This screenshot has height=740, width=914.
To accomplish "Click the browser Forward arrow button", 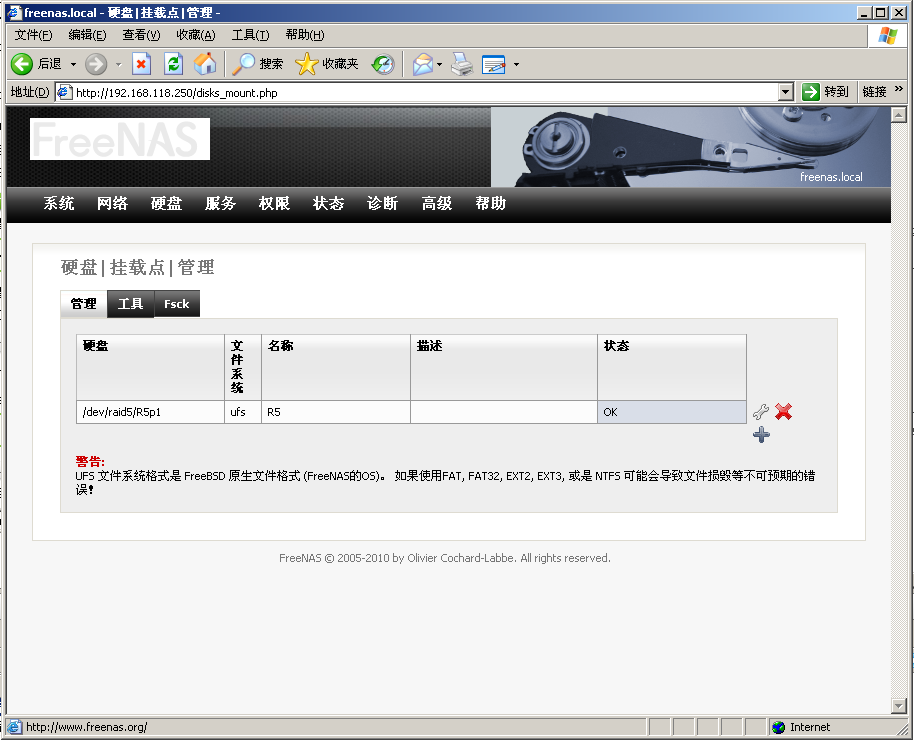I will (x=96, y=64).
